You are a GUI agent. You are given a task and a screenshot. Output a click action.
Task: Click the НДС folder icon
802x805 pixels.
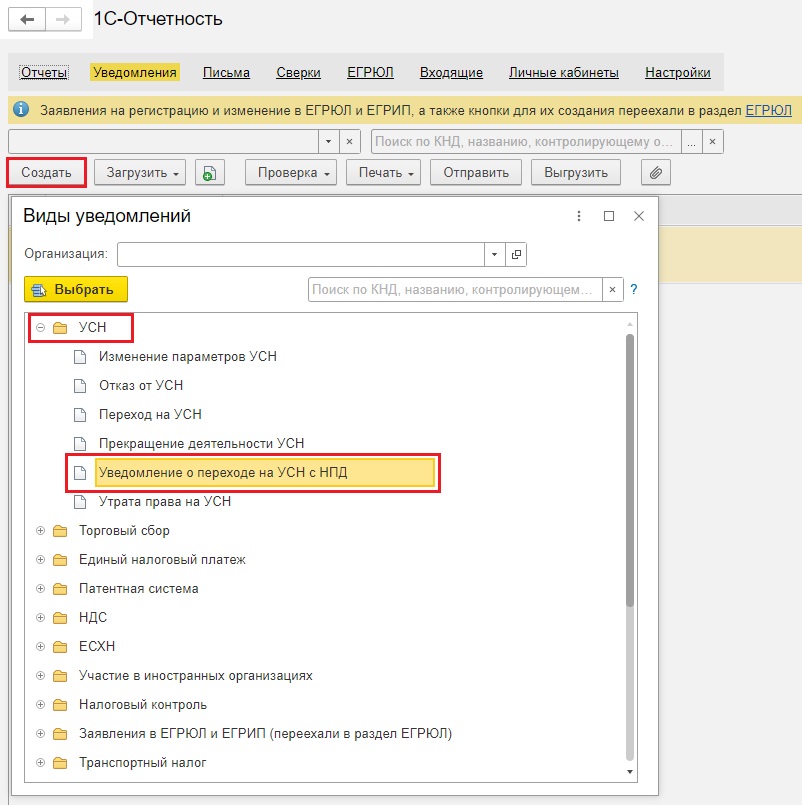pyautogui.click(x=60, y=618)
